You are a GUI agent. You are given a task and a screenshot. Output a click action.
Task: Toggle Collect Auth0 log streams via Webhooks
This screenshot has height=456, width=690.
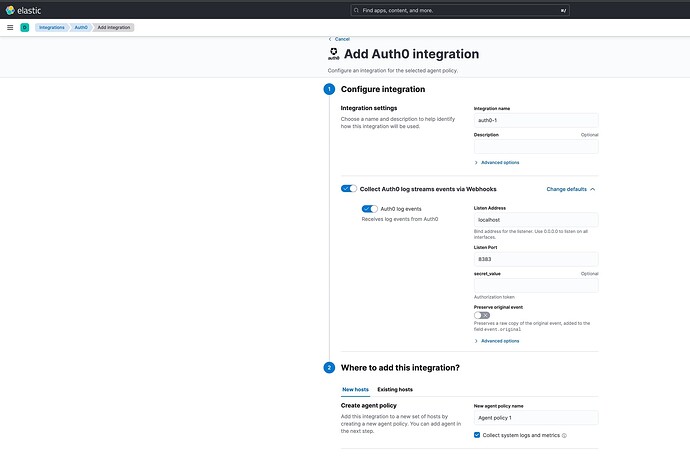click(x=349, y=188)
